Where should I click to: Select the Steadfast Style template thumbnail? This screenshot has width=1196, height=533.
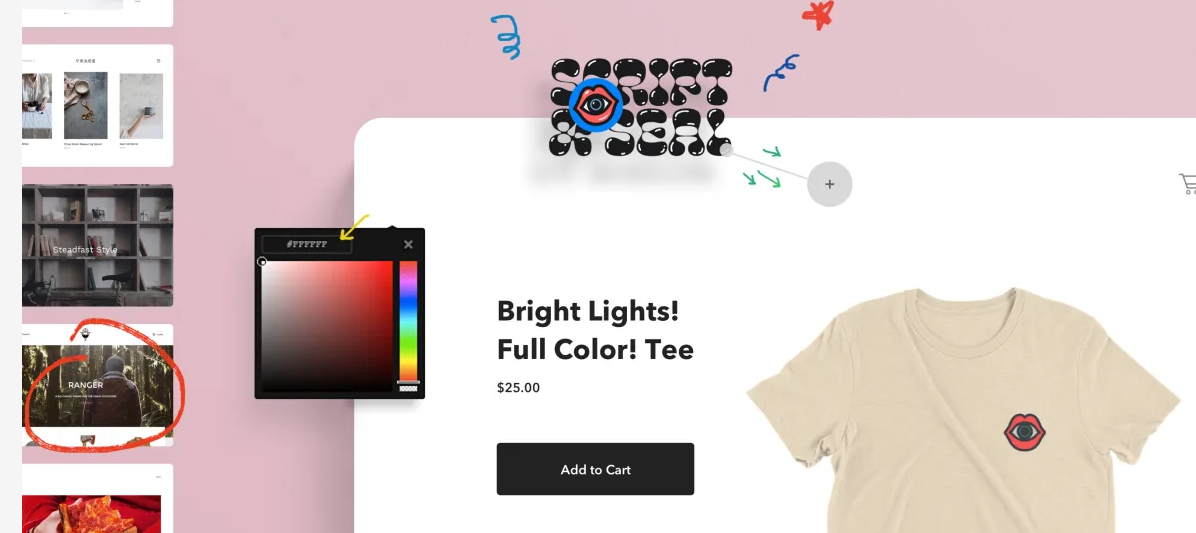point(98,245)
